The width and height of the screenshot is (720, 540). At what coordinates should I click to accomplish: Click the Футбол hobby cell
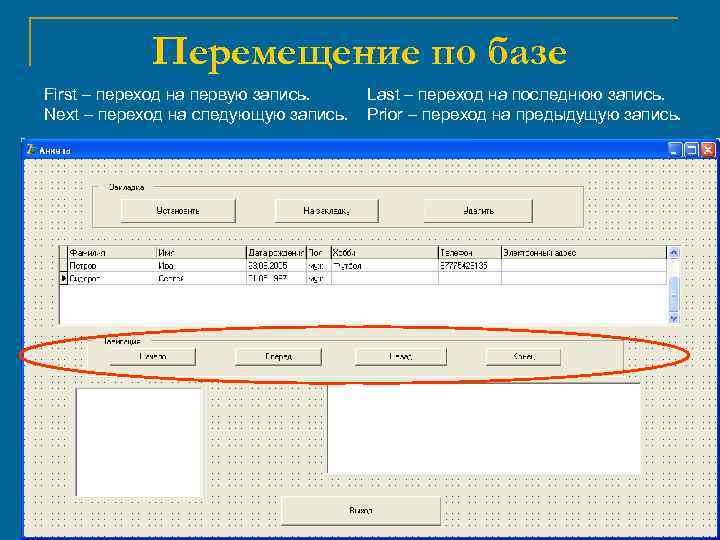[384, 265]
